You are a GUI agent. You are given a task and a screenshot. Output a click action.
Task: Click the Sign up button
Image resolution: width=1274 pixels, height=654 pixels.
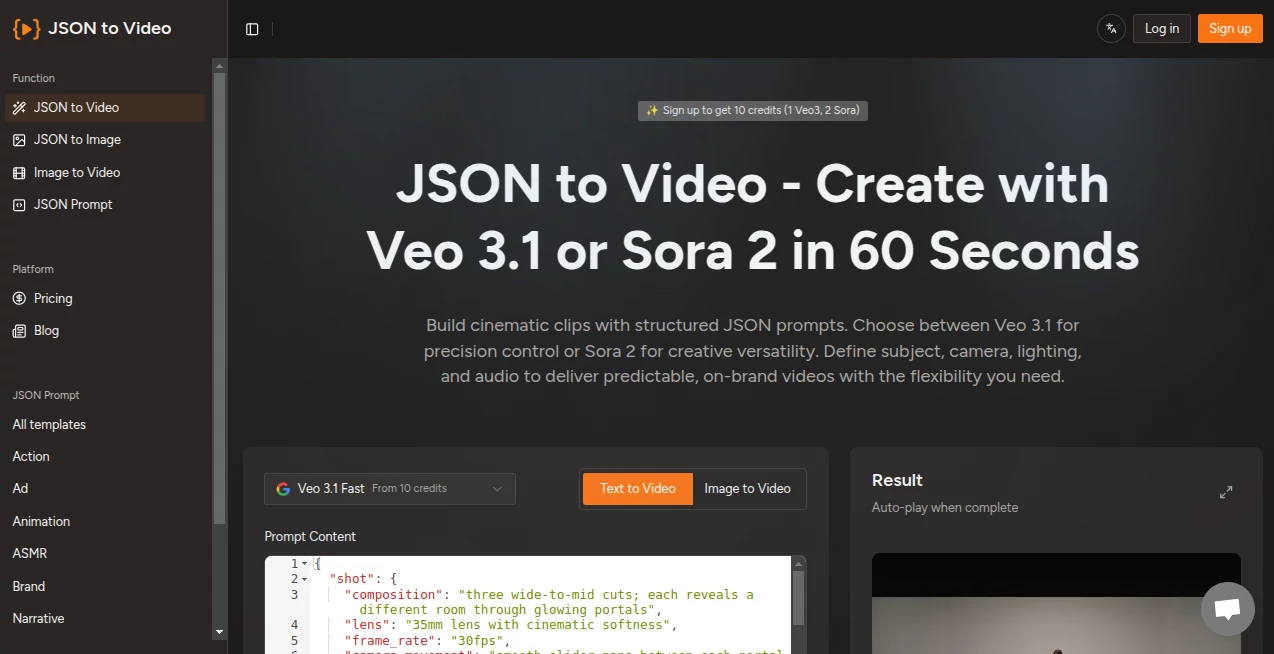click(x=1229, y=28)
